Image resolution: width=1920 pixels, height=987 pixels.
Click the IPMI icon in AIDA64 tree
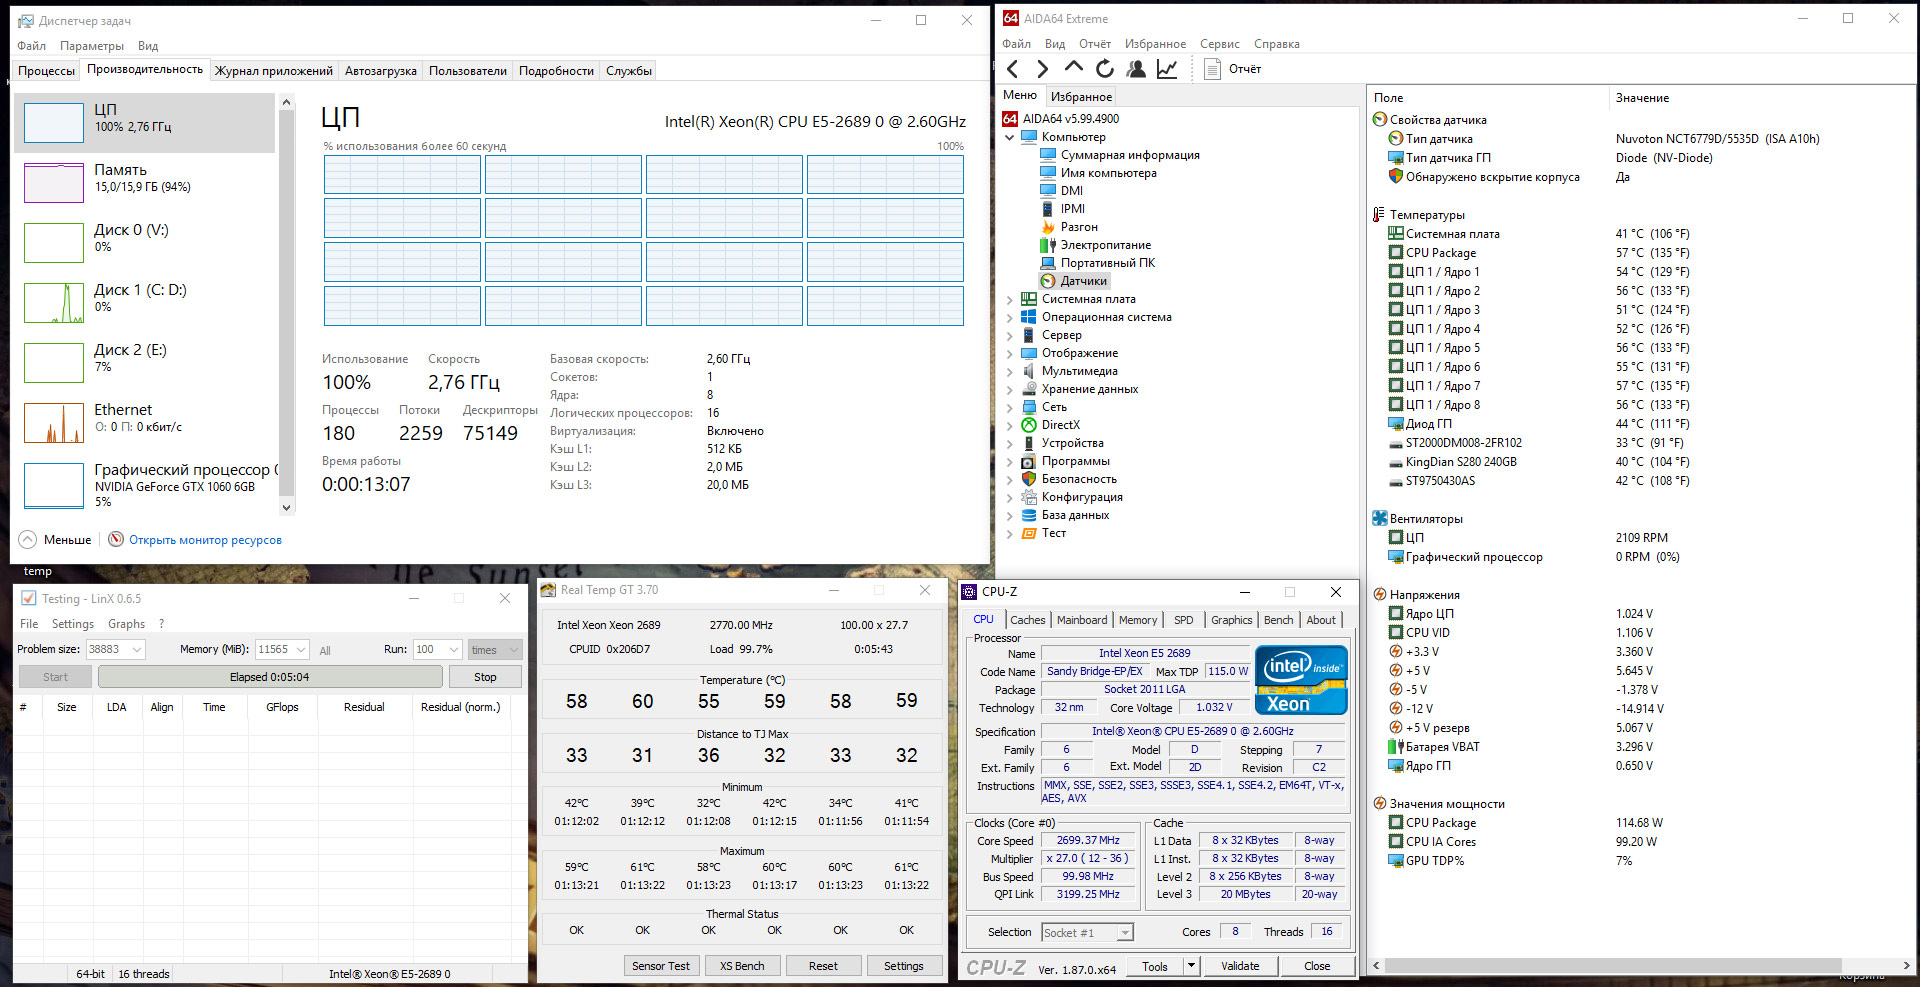pyautogui.click(x=1048, y=209)
